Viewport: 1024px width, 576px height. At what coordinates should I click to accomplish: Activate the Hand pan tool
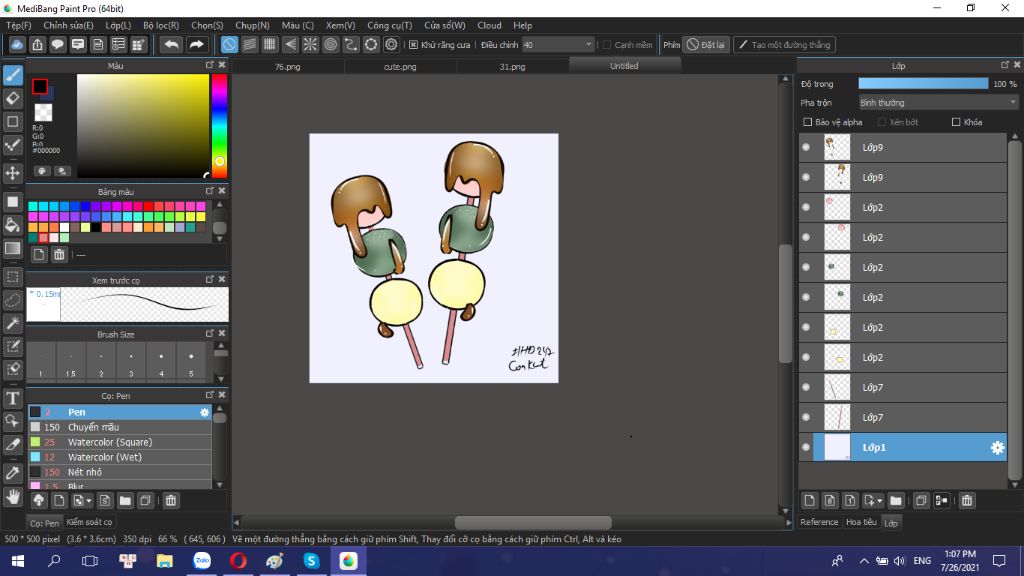pos(13,496)
